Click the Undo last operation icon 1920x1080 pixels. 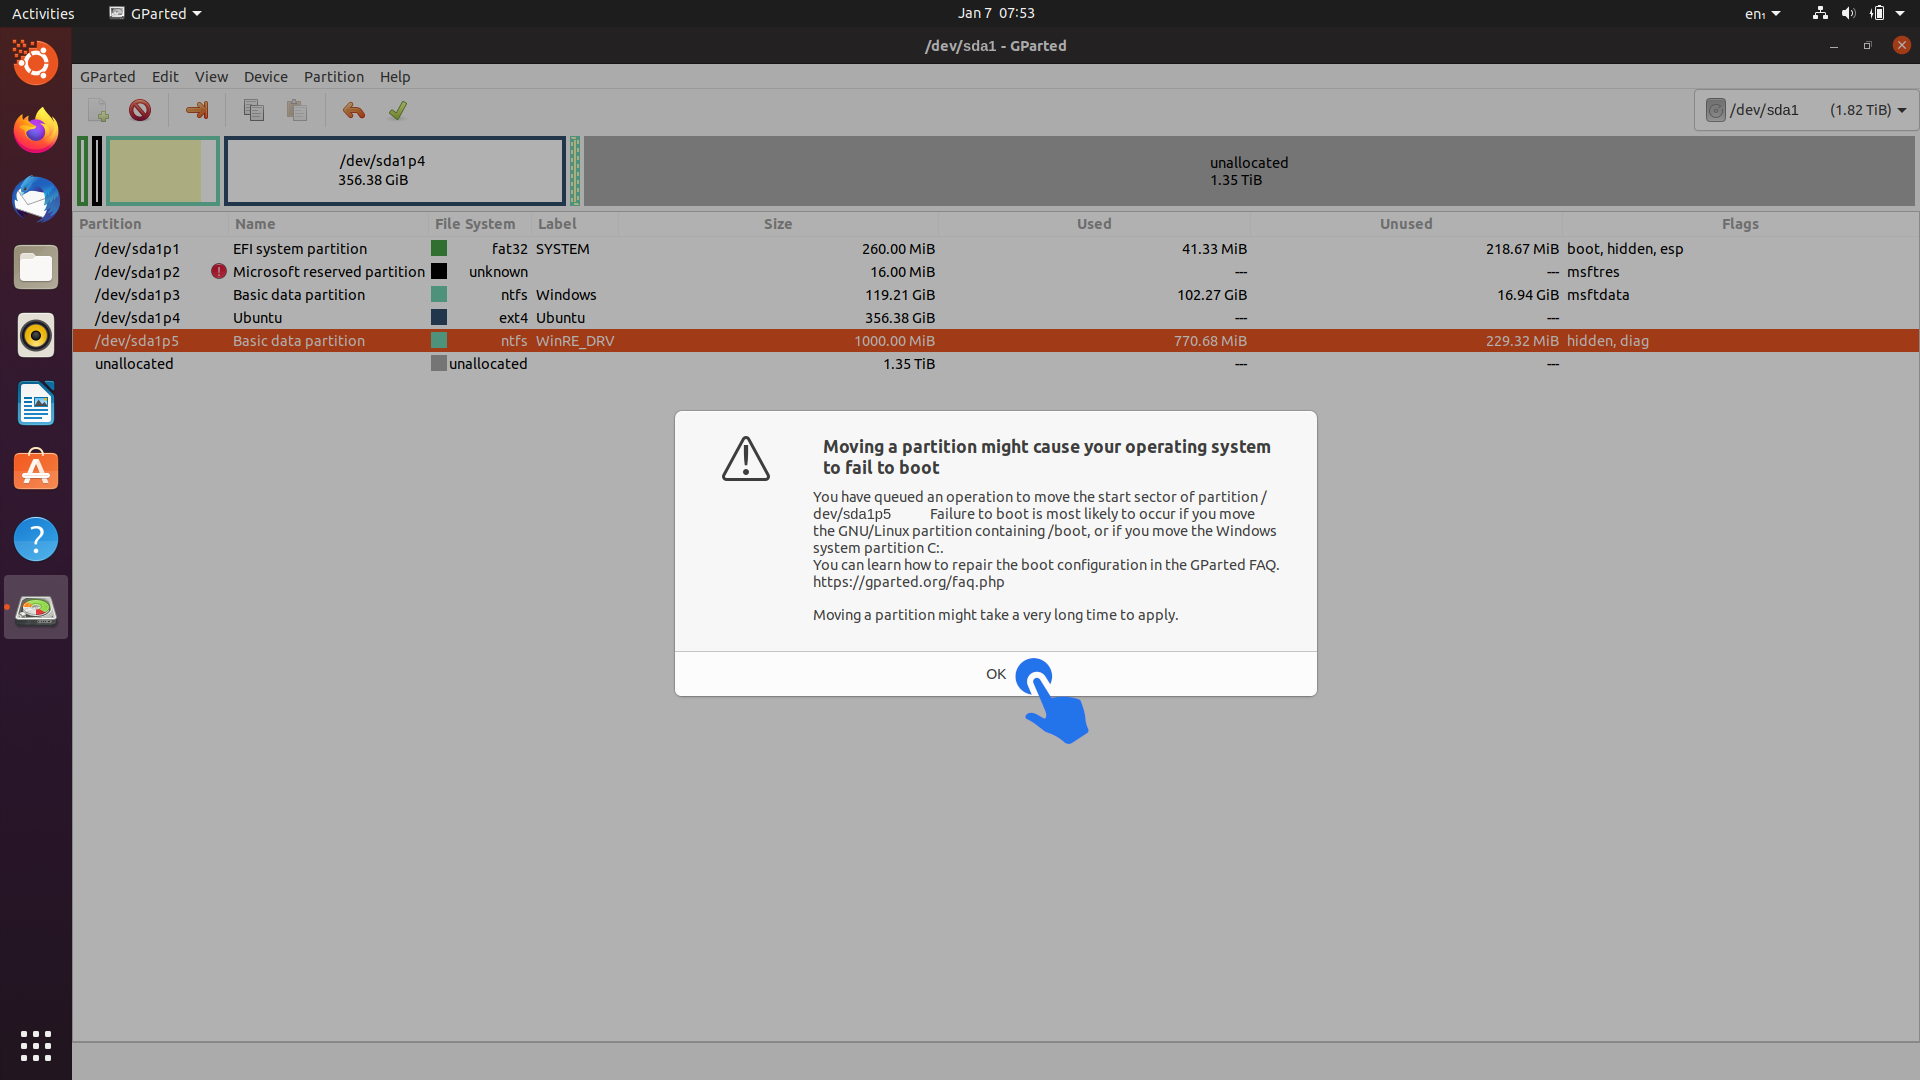click(353, 110)
